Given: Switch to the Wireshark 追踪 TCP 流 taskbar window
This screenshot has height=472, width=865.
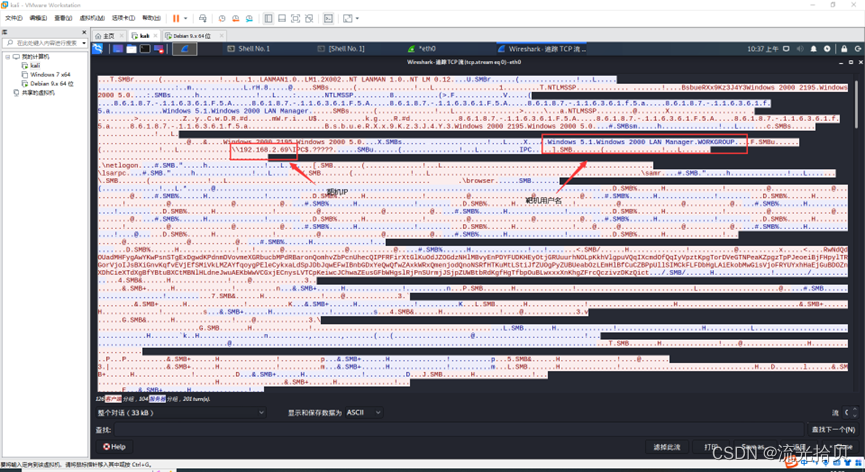Looking at the screenshot, I should (x=542, y=49).
